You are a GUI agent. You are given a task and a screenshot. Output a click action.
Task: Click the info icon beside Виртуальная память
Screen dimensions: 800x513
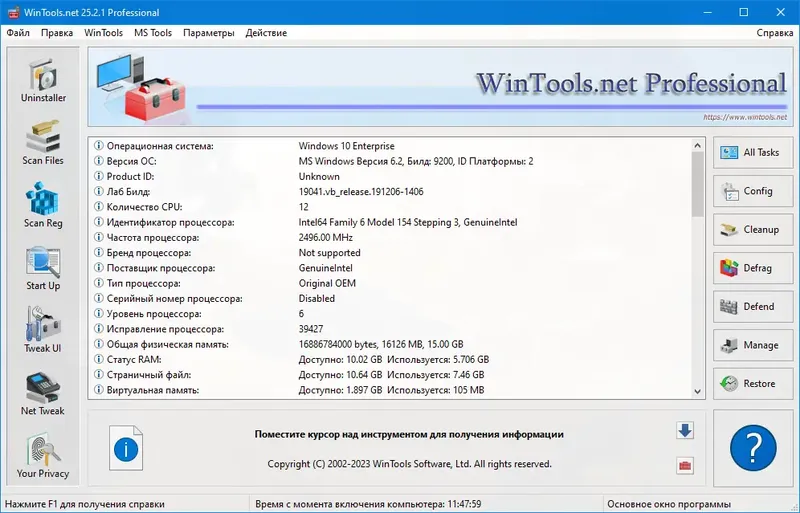tap(99, 390)
